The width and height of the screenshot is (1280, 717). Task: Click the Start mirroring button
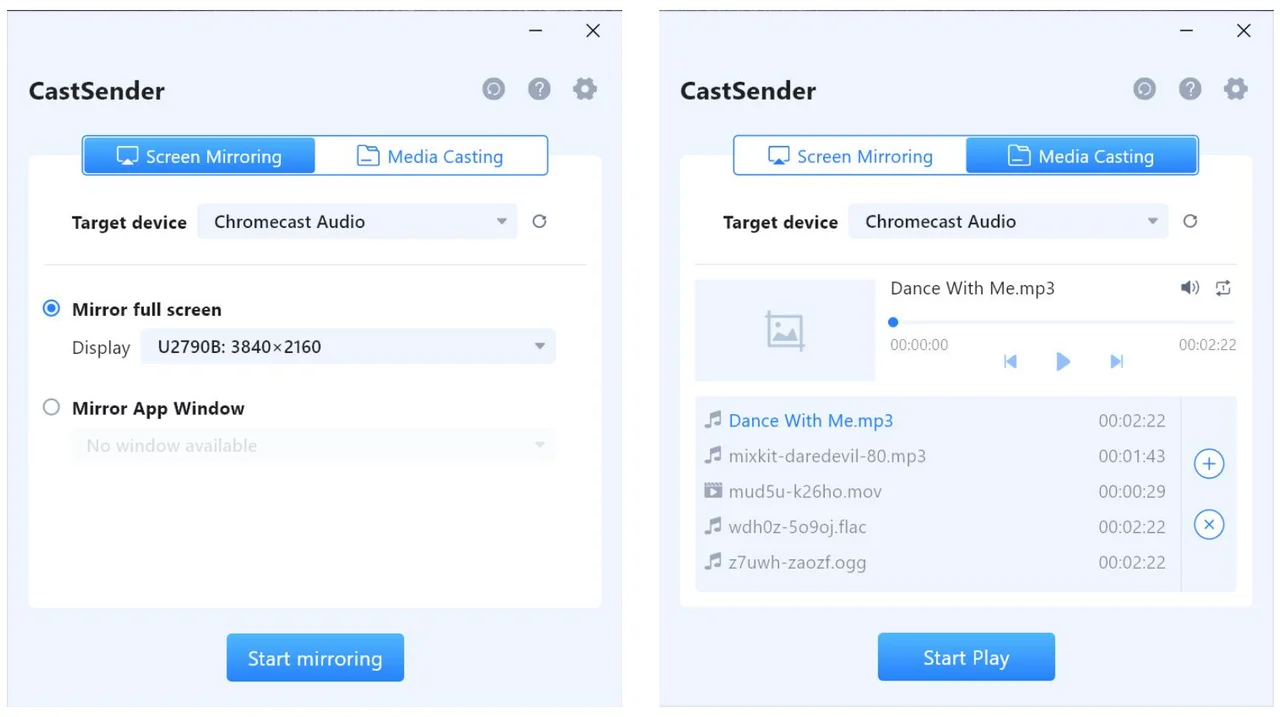pos(315,658)
